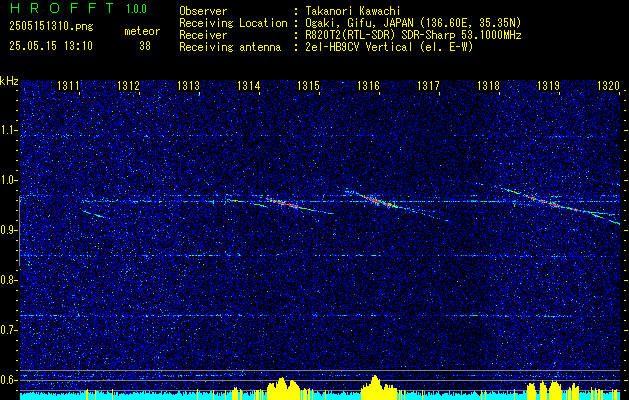Screen dimensions: 629x400
Task: Click the version number 1.0.0
Action: click(x=136, y=9)
